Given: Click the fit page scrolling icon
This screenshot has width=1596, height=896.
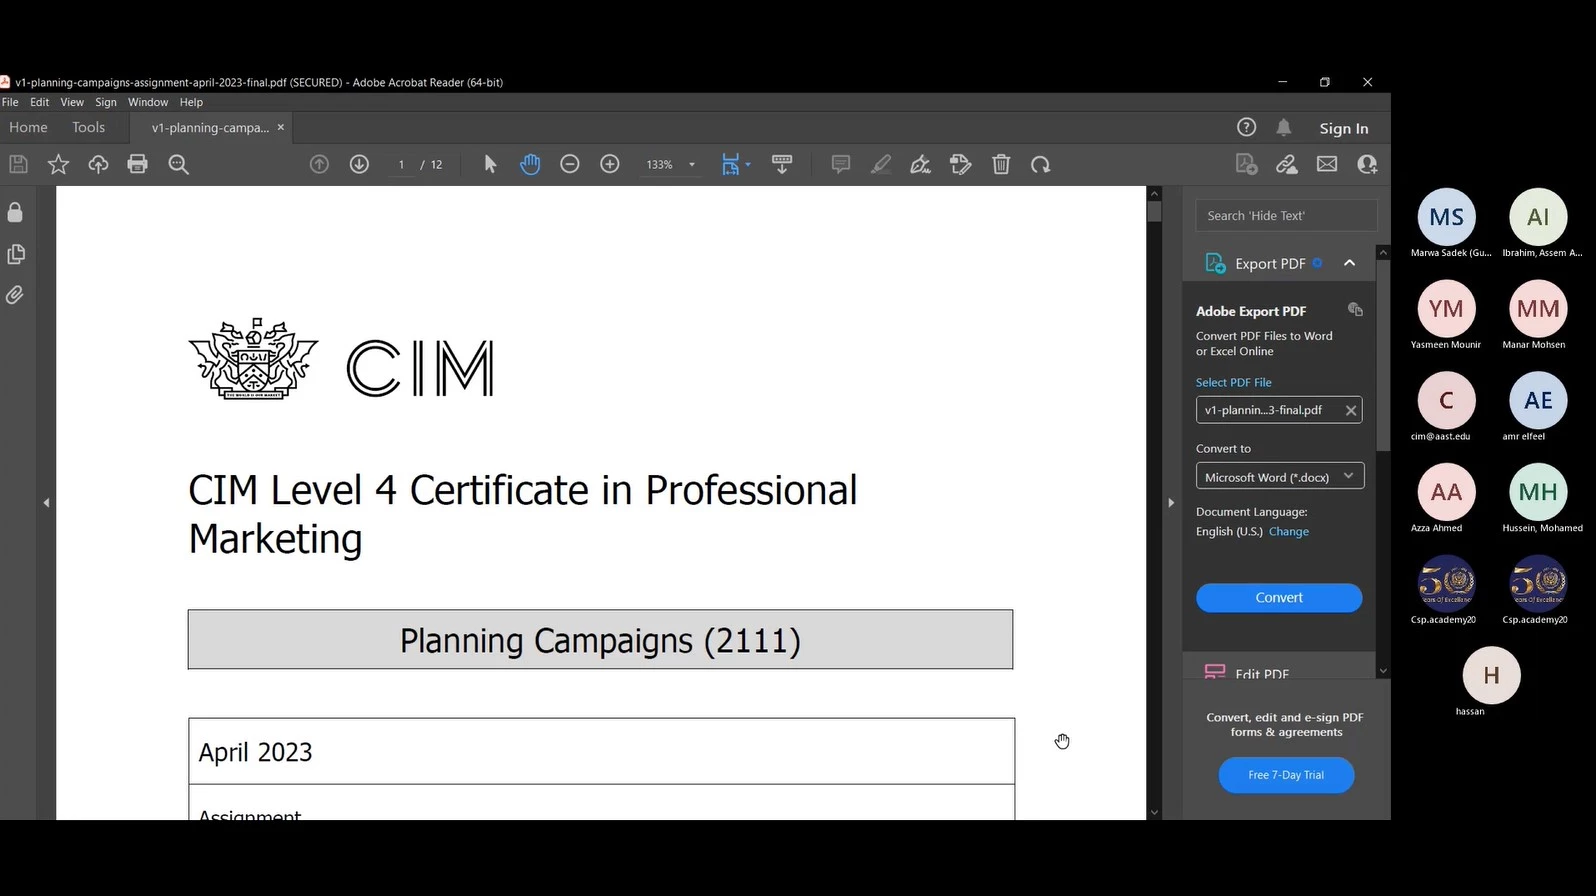Looking at the screenshot, I should pos(731,164).
